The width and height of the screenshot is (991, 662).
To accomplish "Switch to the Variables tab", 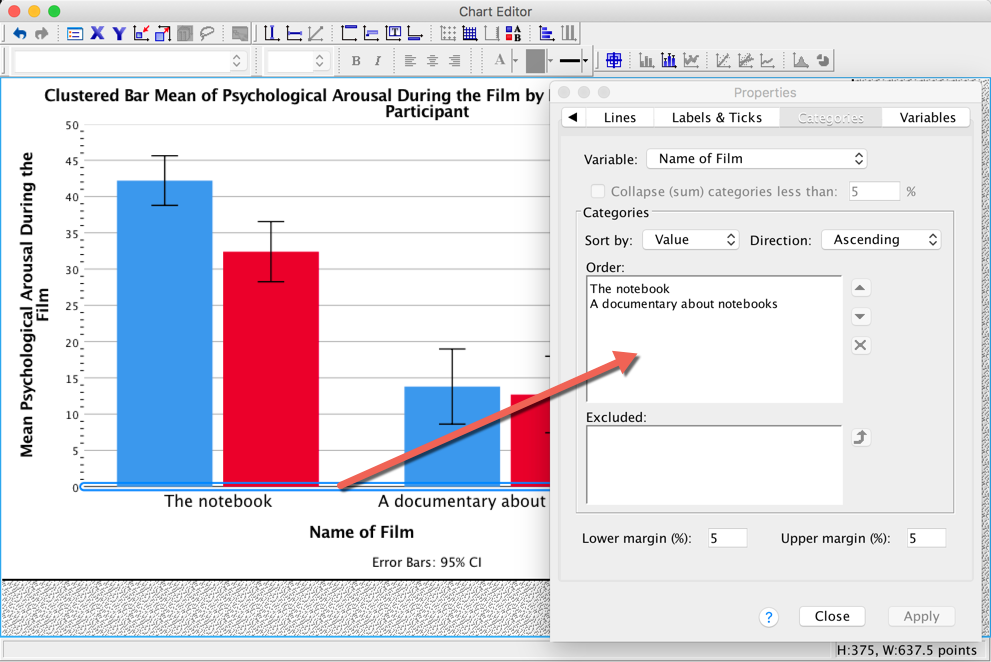I will coord(927,117).
